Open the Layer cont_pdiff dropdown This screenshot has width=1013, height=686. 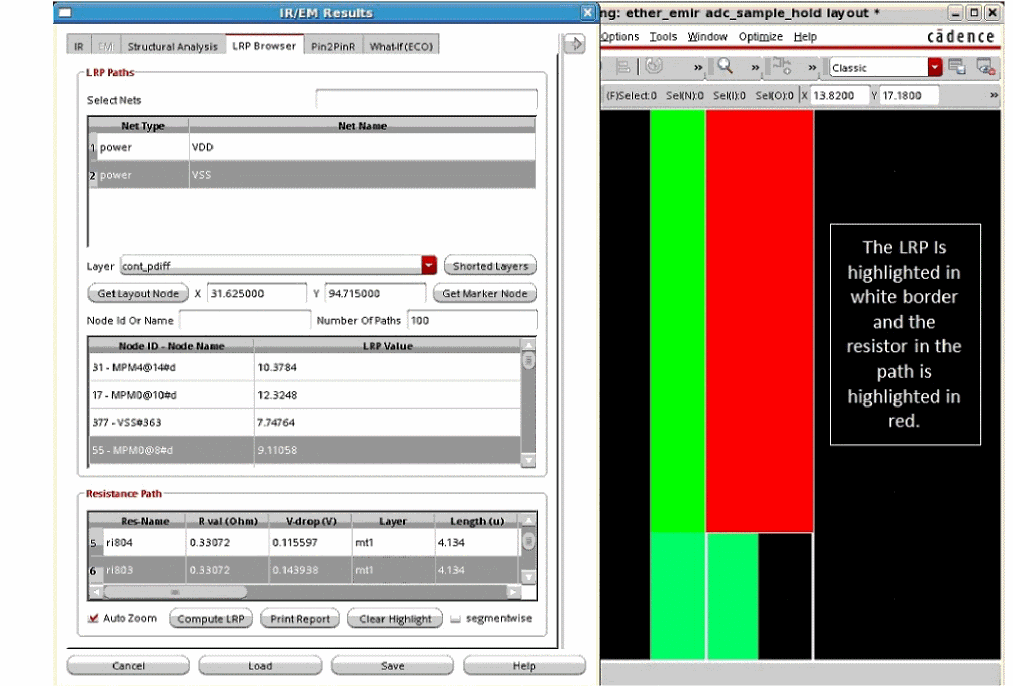(429, 266)
